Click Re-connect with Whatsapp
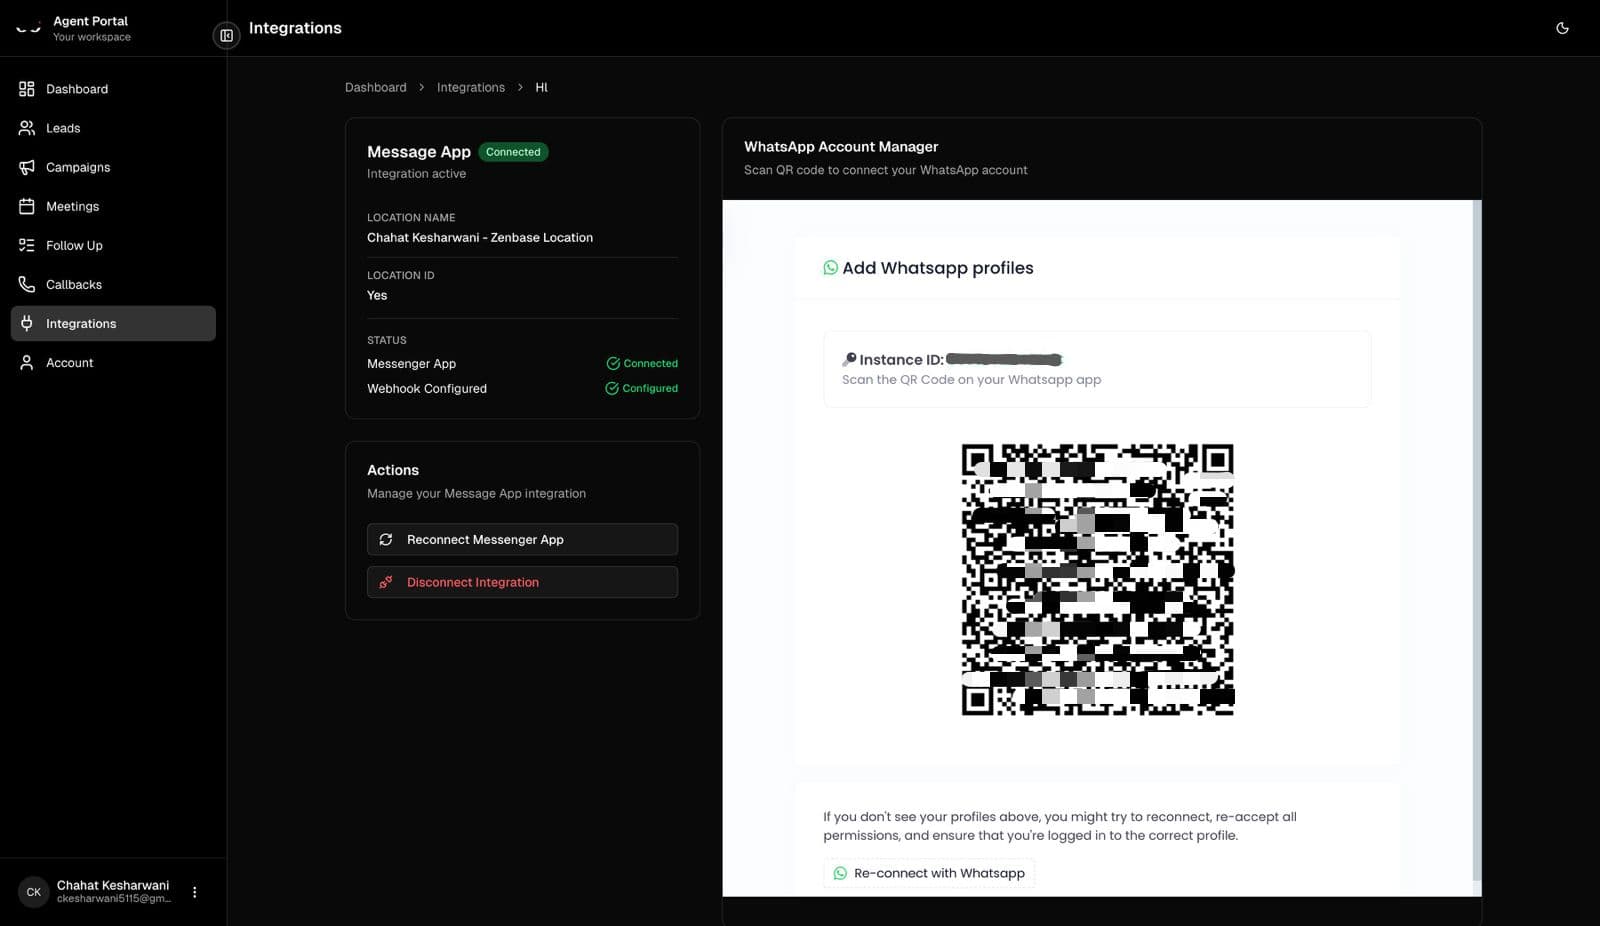 tap(928, 872)
